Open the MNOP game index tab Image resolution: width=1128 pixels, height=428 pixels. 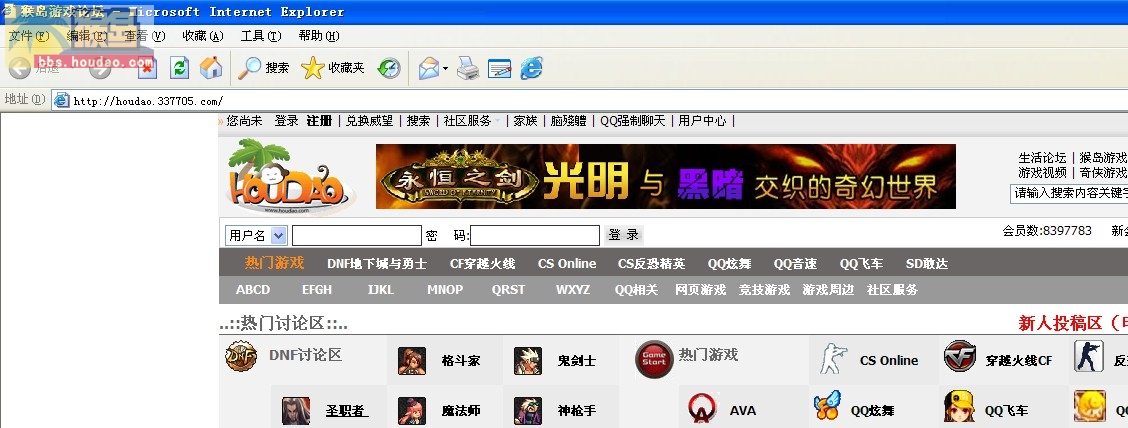tap(445, 290)
